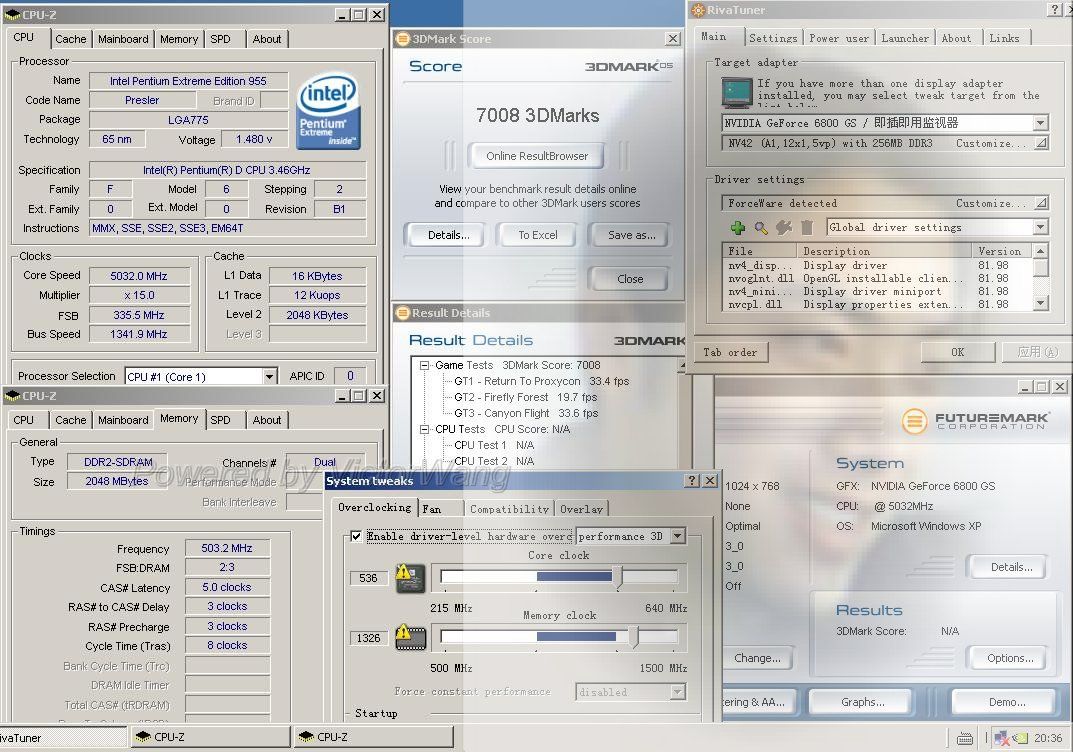
Task: Click the system tray clock 20:36
Action: tap(1048, 738)
